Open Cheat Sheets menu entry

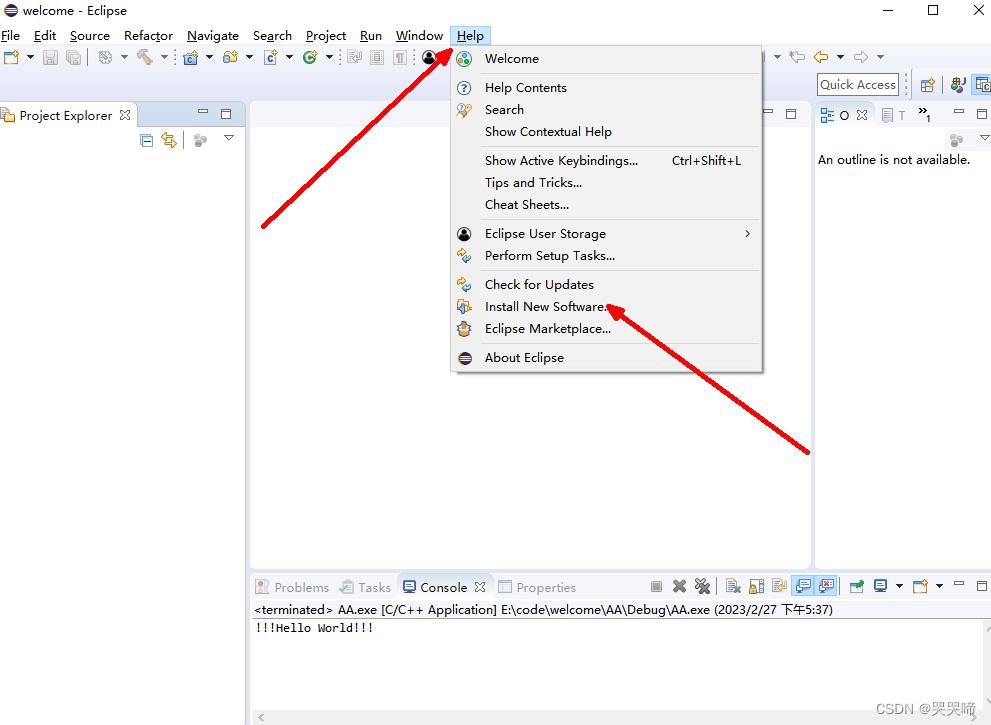click(x=607, y=205)
